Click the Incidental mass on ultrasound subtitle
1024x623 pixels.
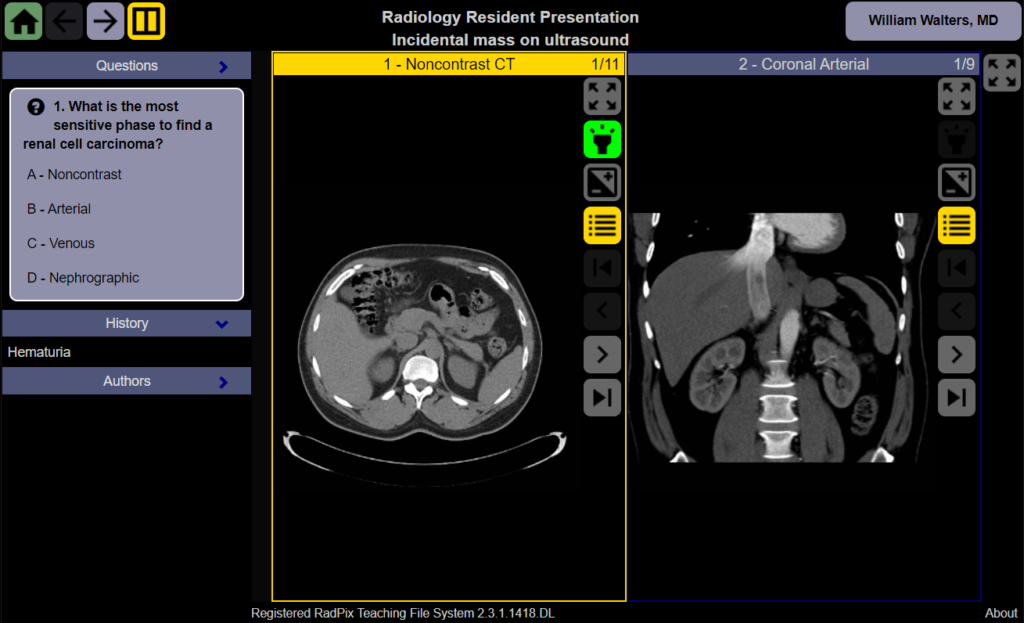tap(510, 40)
